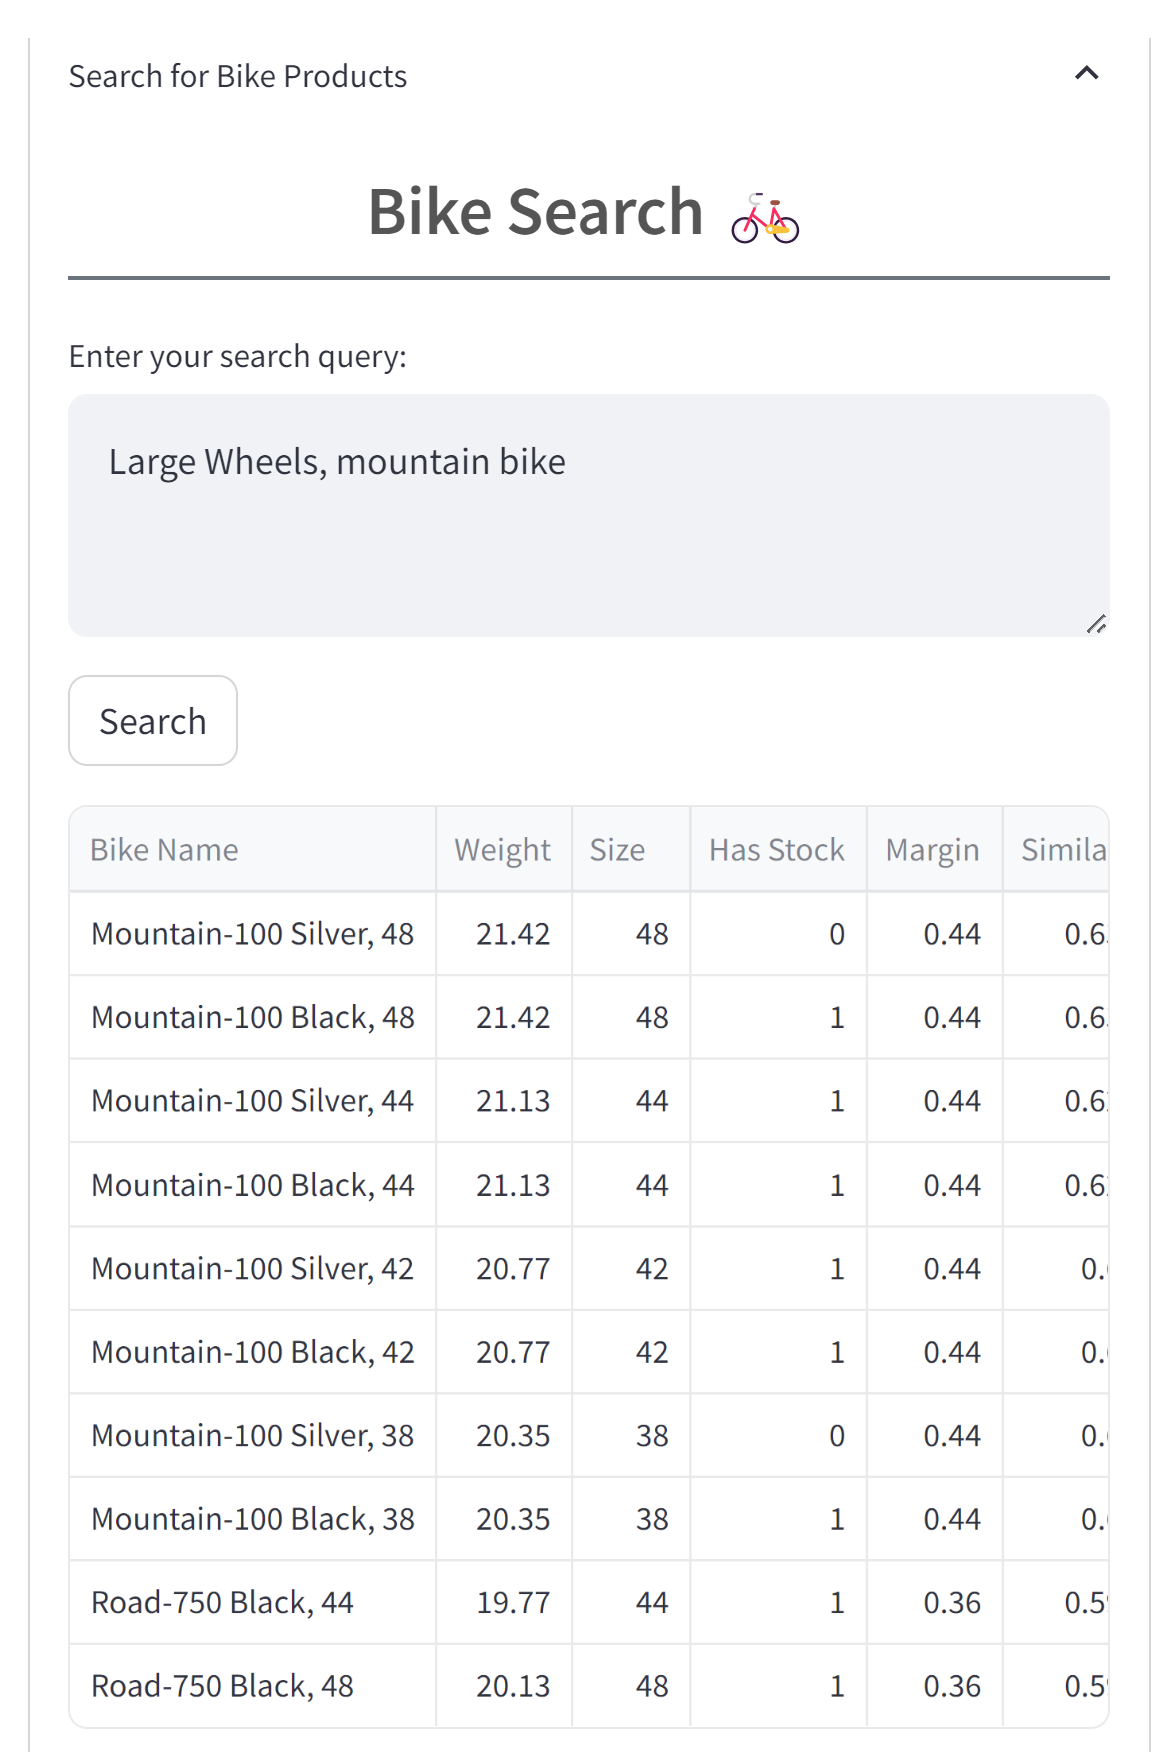1170x1752 pixels.
Task: Click the search query text area
Action: tap(588, 515)
